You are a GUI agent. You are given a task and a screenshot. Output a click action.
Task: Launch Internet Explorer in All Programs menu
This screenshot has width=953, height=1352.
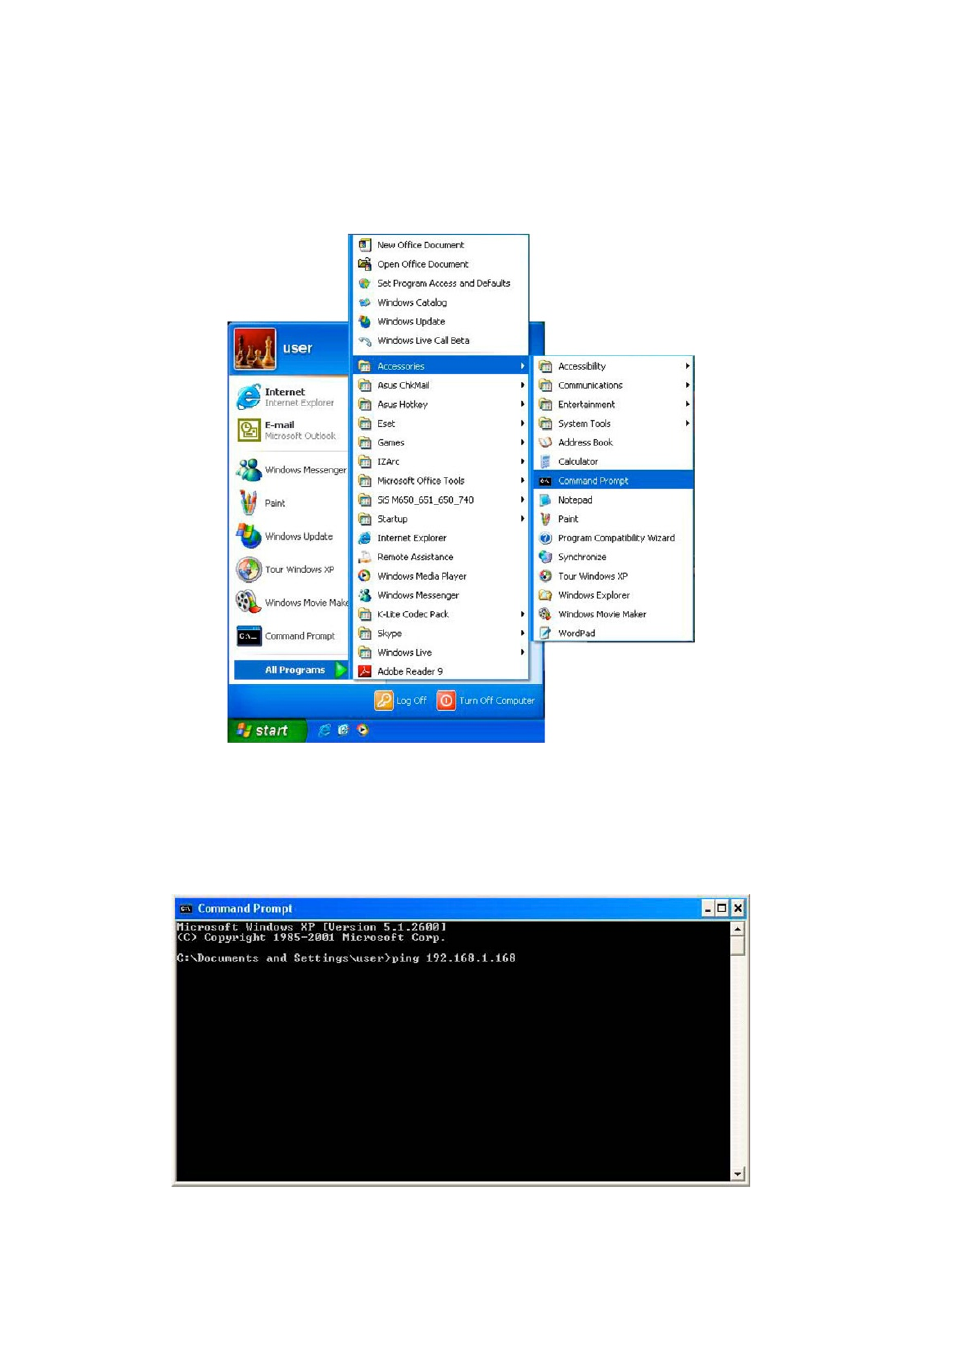click(440, 538)
